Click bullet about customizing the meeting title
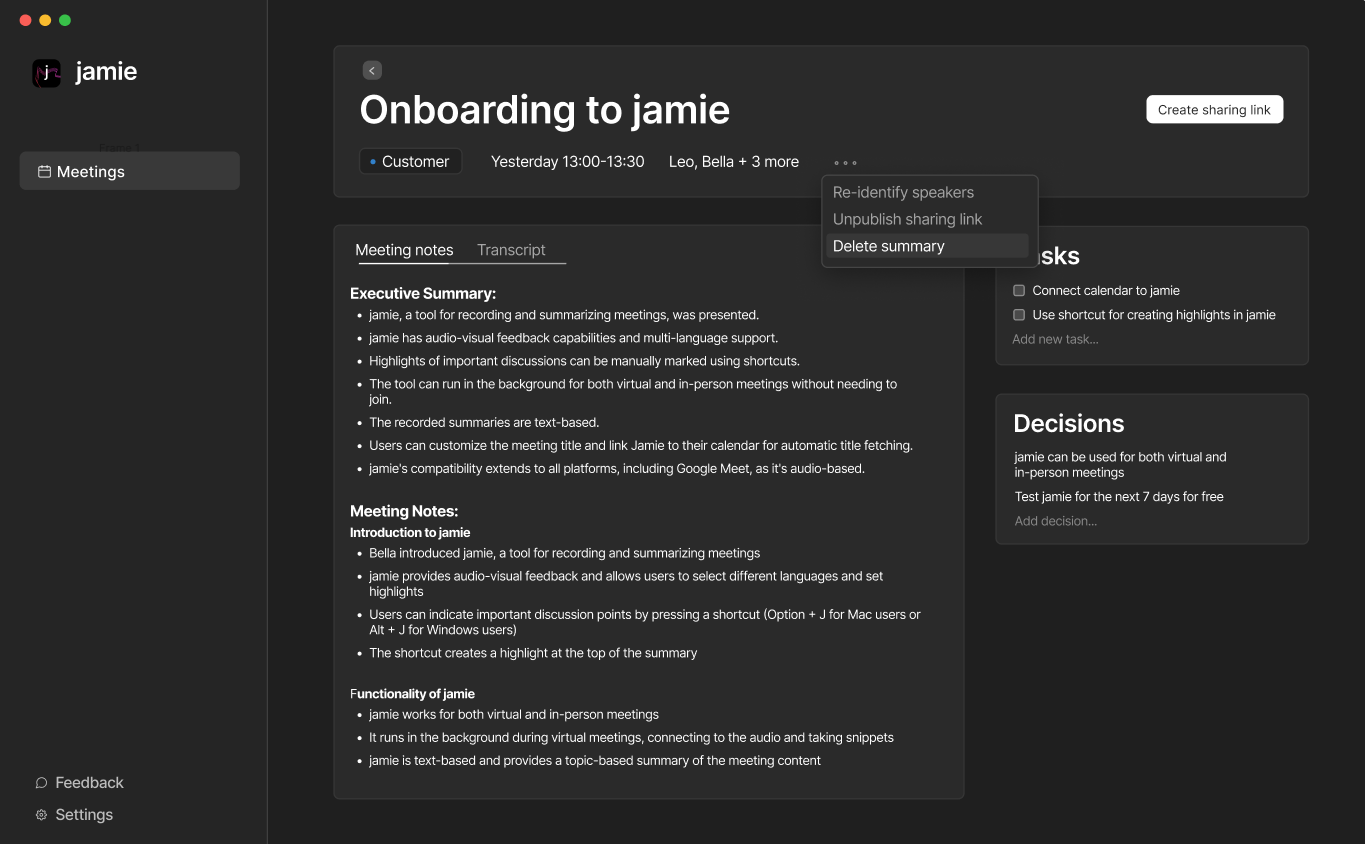This screenshot has width=1365, height=844. point(641,446)
